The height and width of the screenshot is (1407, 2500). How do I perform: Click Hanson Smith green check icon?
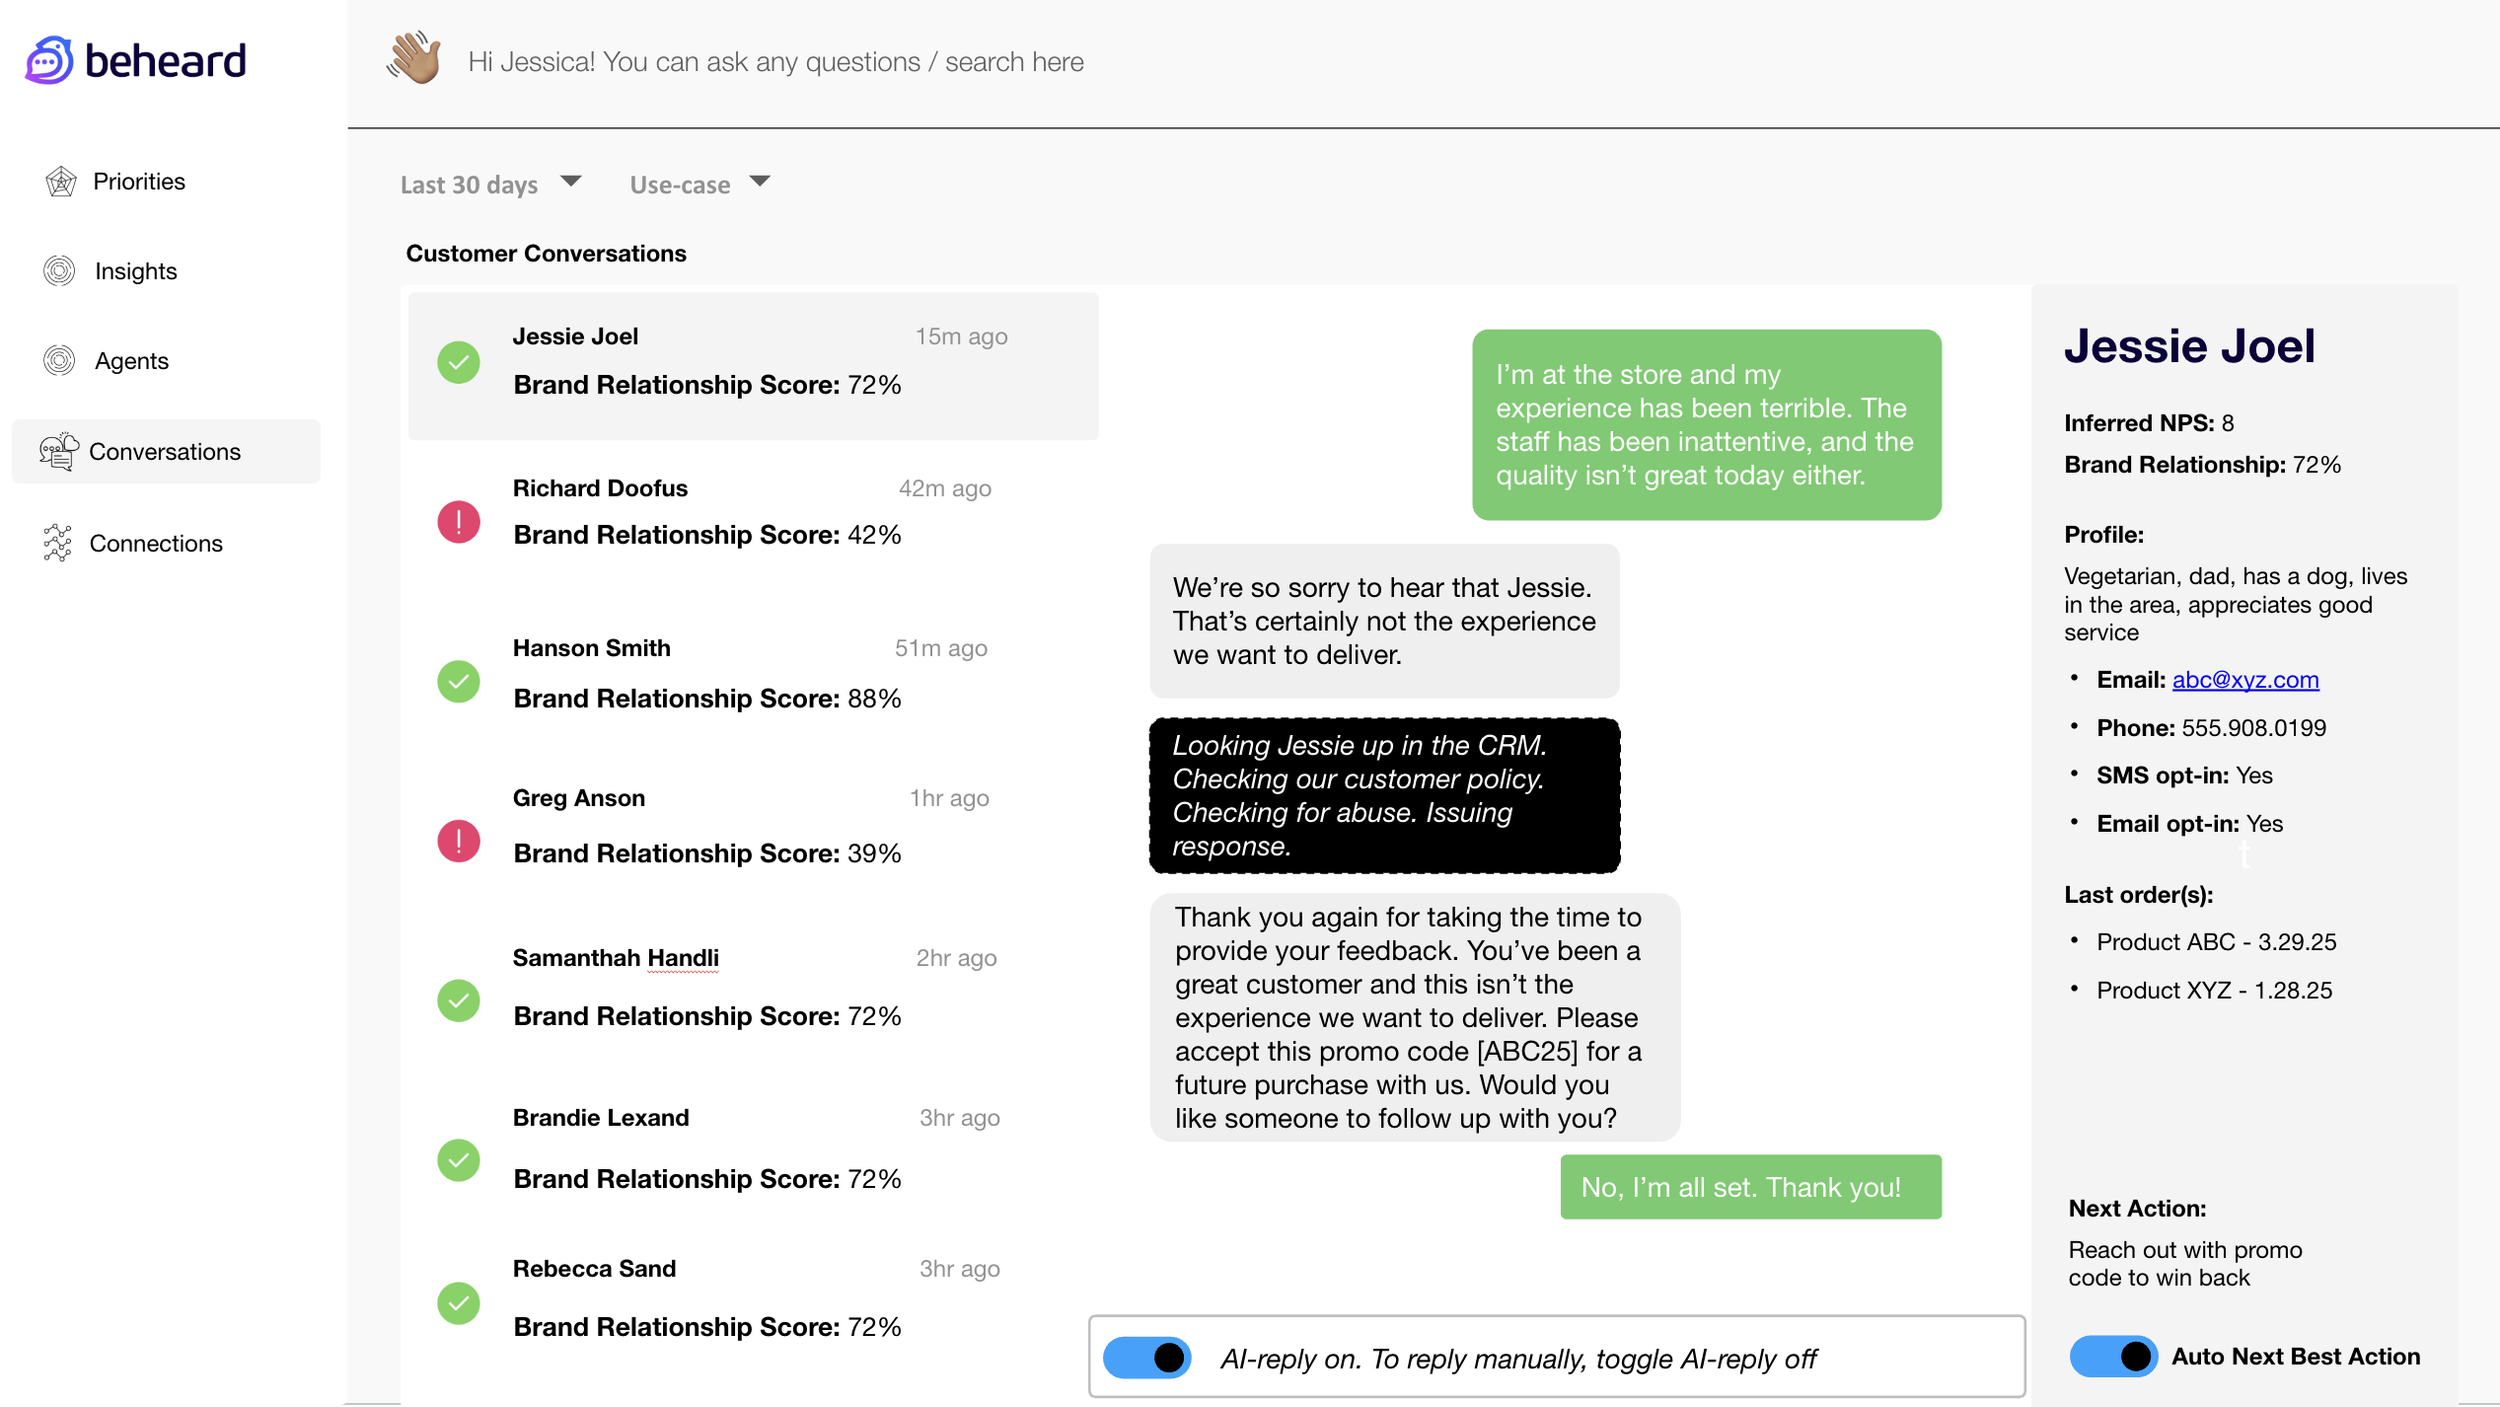coord(459,682)
